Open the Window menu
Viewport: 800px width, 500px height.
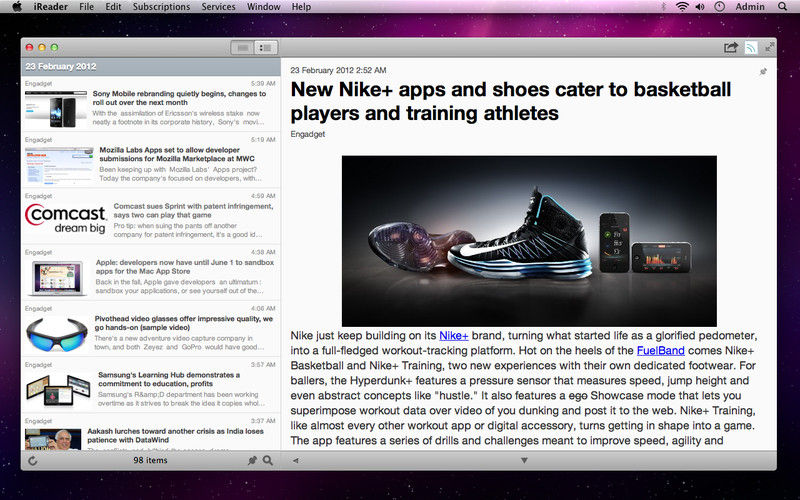click(263, 7)
